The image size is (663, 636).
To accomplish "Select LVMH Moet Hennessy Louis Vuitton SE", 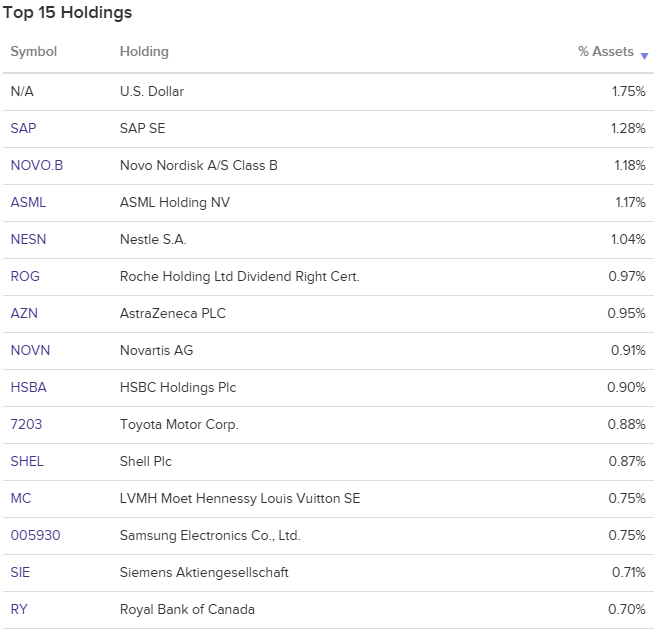I will click(x=240, y=499).
